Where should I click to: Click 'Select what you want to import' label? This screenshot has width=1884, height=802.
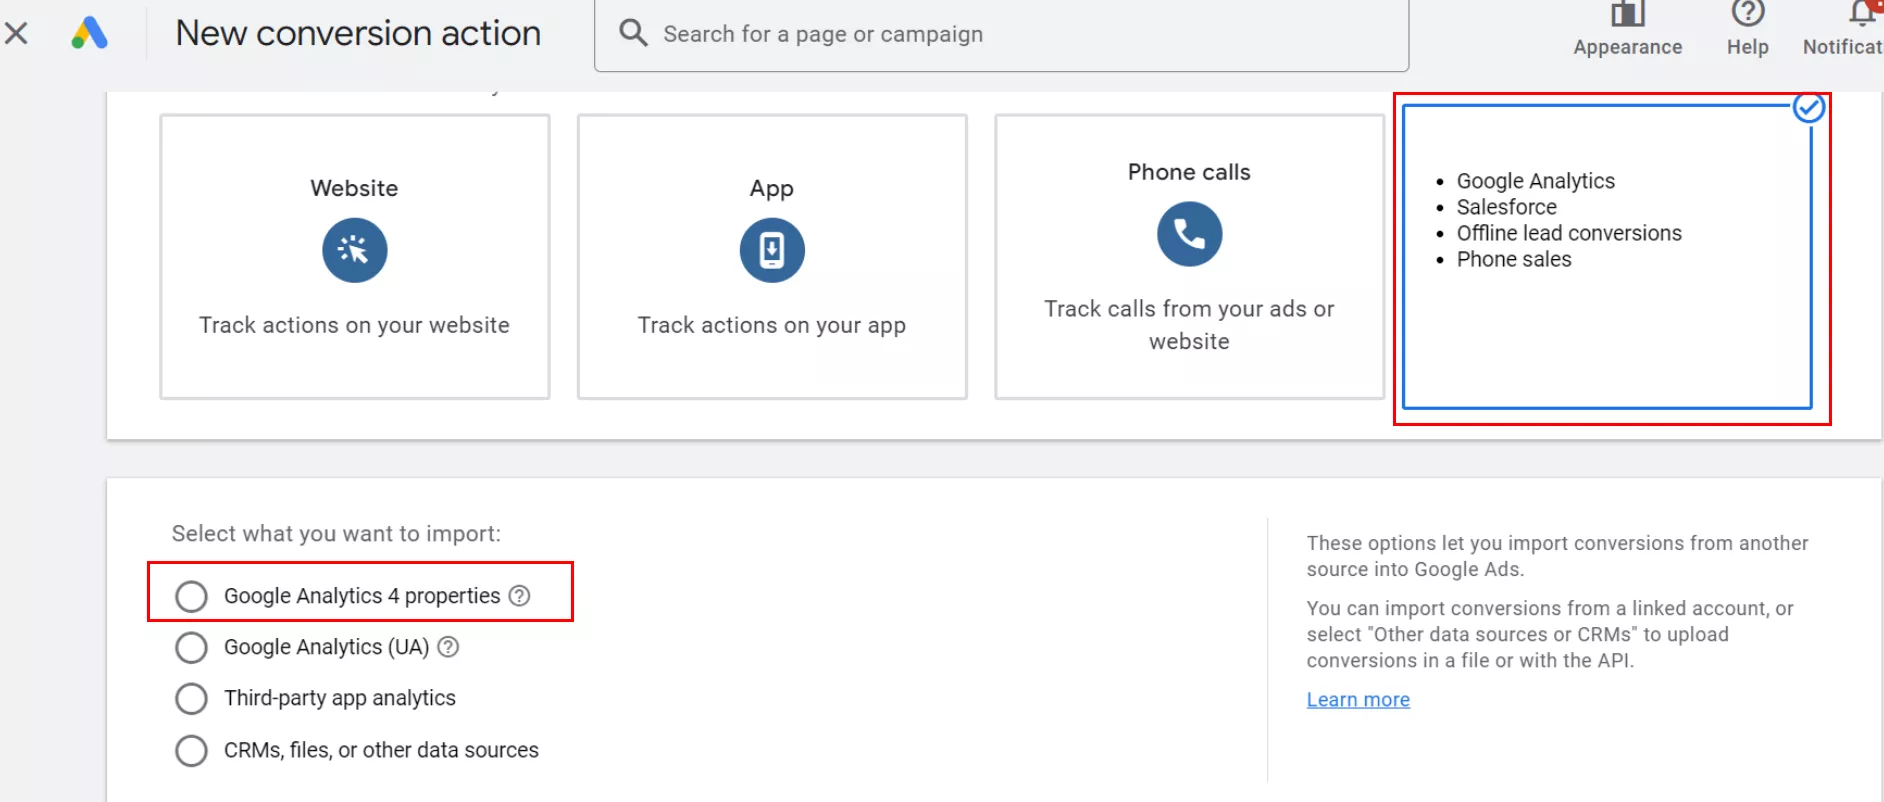click(x=336, y=534)
